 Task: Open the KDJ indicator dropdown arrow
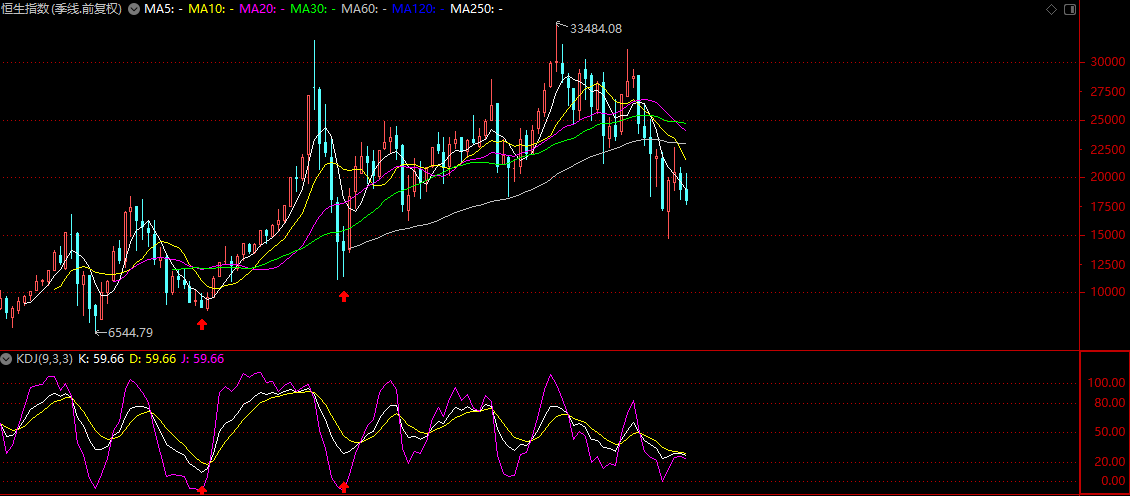tap(8, 358)
